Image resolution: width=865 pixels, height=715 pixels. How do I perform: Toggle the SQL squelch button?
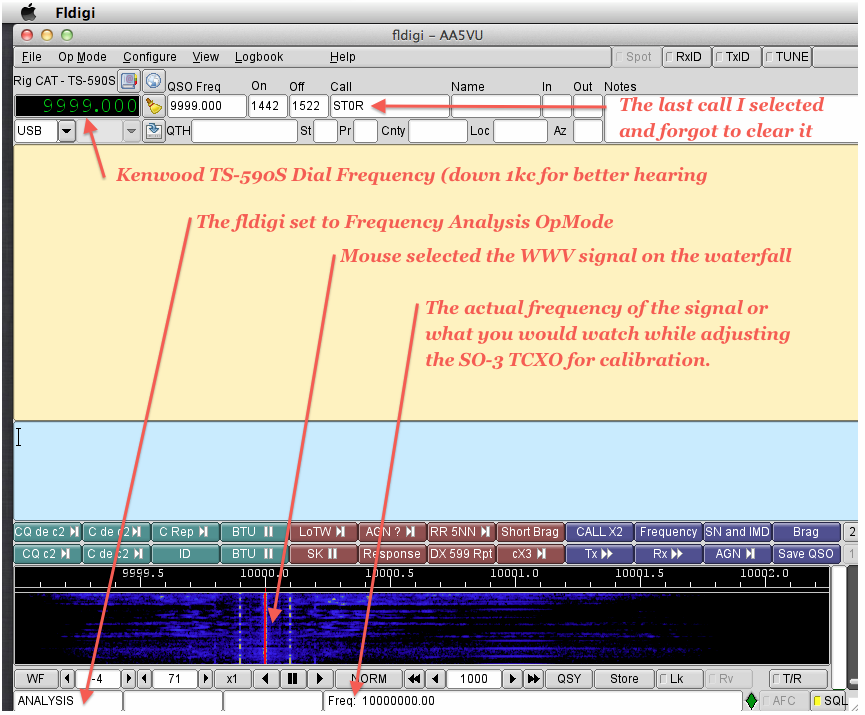pos(830,701)
